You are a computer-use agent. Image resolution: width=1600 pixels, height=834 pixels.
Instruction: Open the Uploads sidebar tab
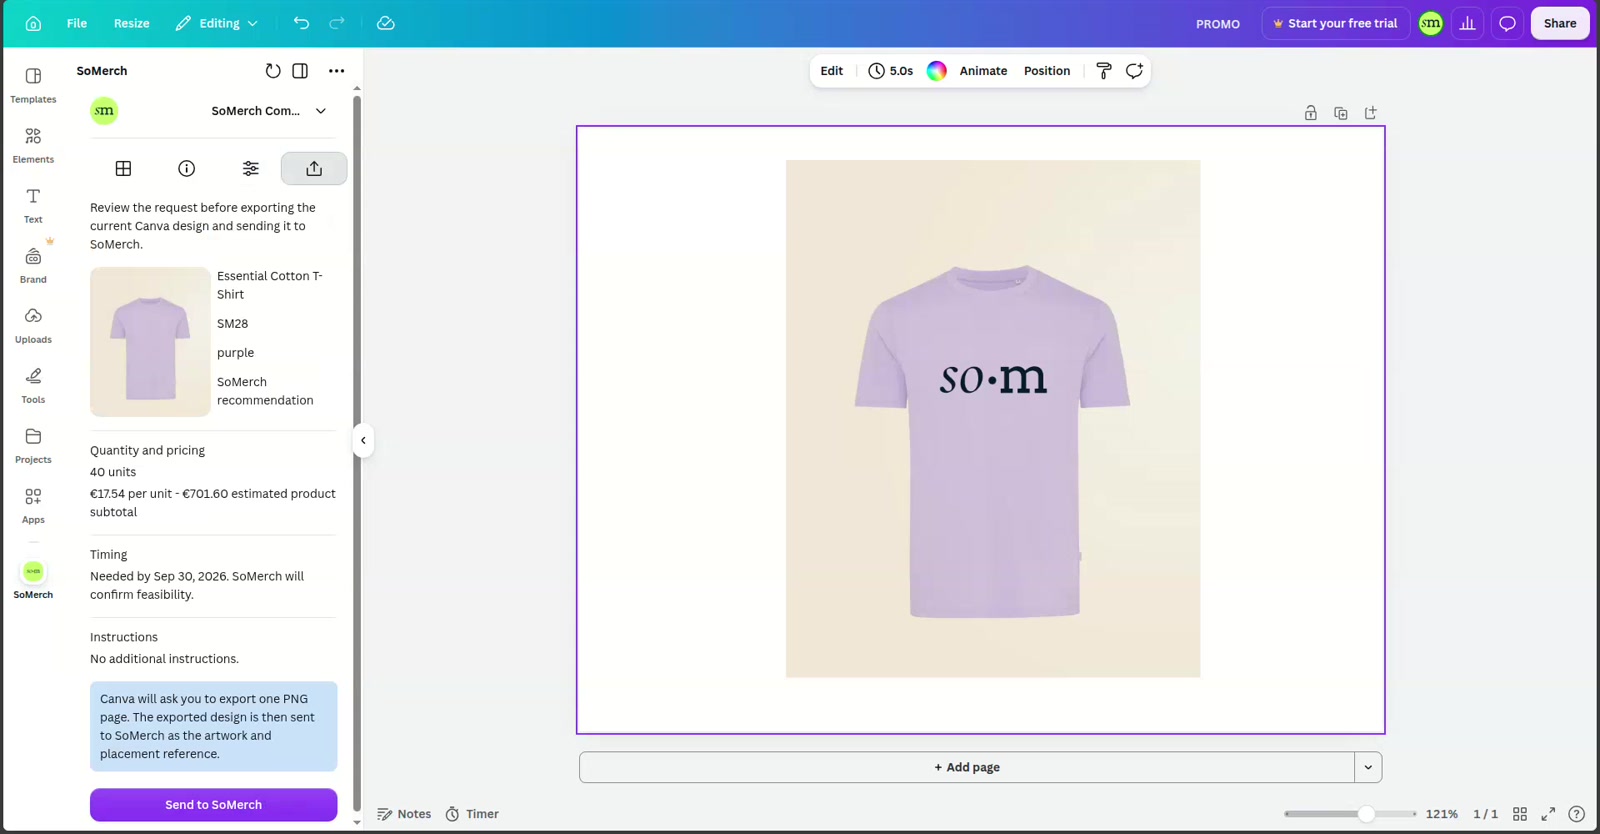[33, 325]
